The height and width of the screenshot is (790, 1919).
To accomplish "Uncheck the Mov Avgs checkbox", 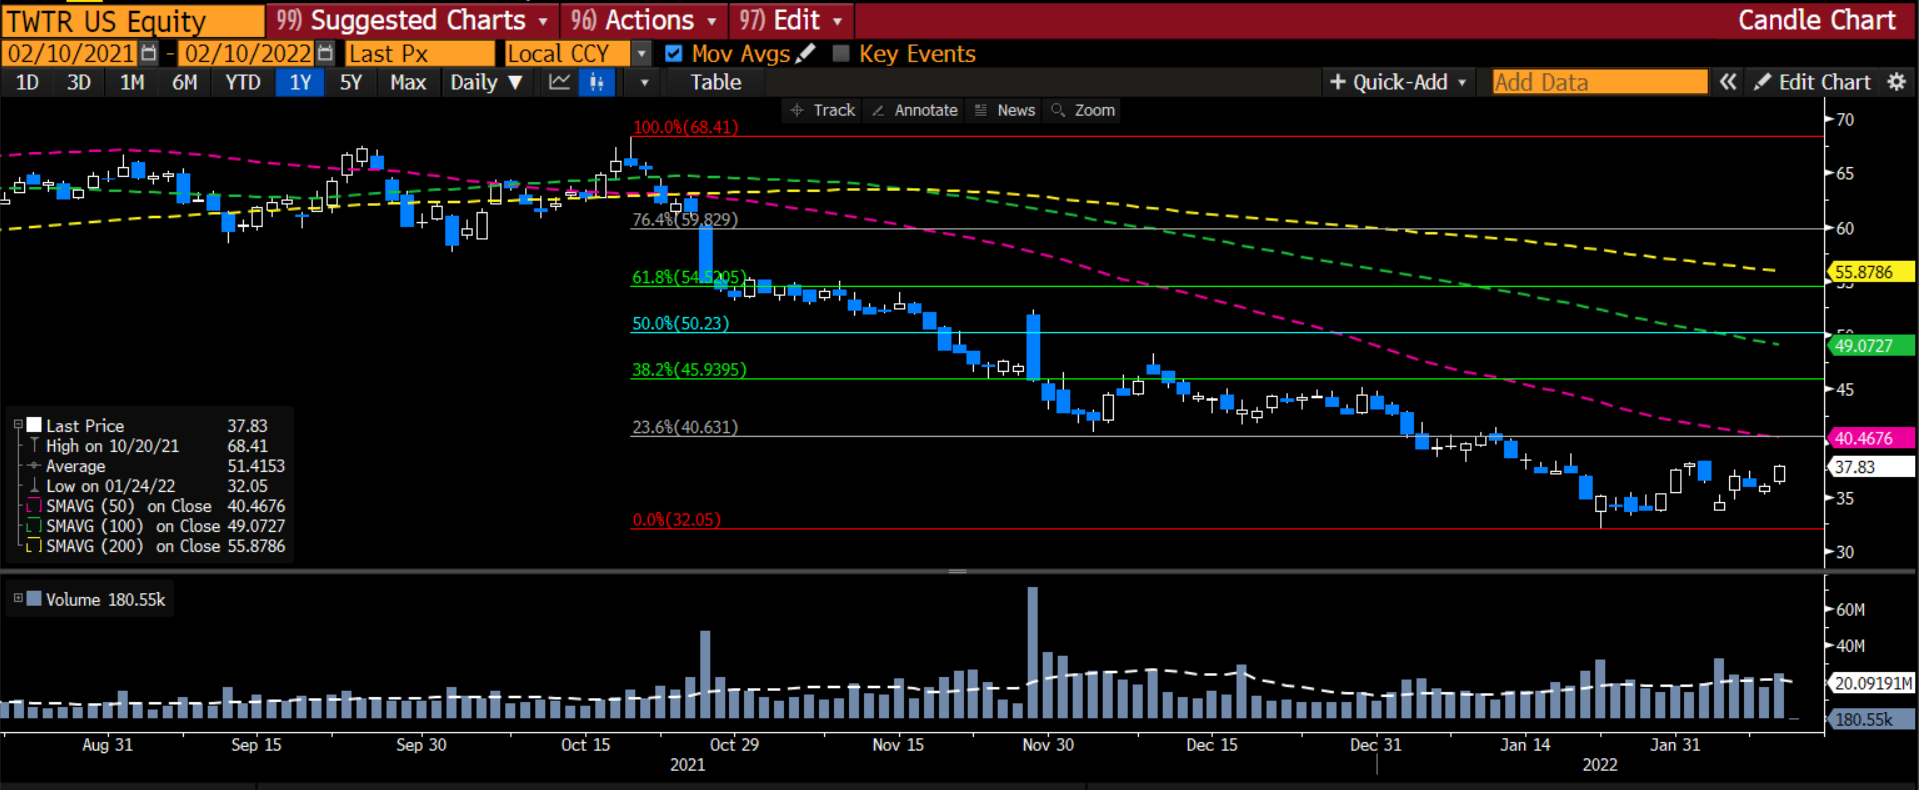I will 673,53.
